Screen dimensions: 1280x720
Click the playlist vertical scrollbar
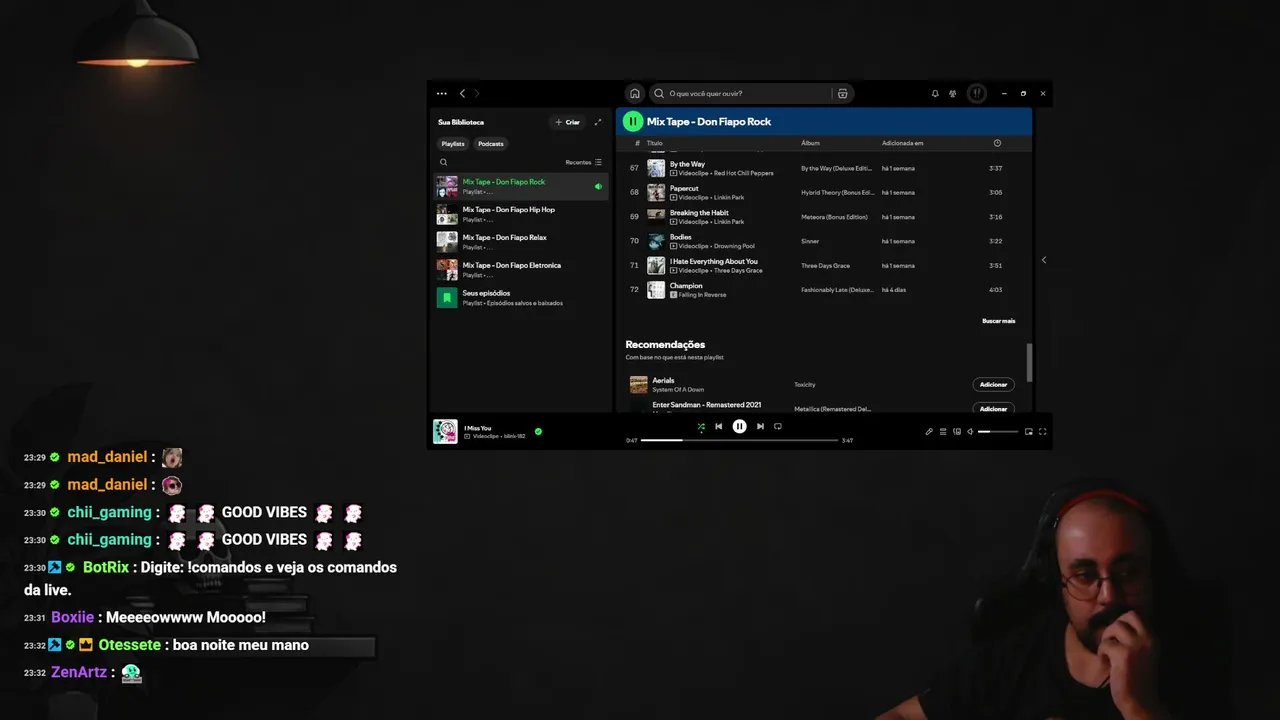[x=1029, y=362]
